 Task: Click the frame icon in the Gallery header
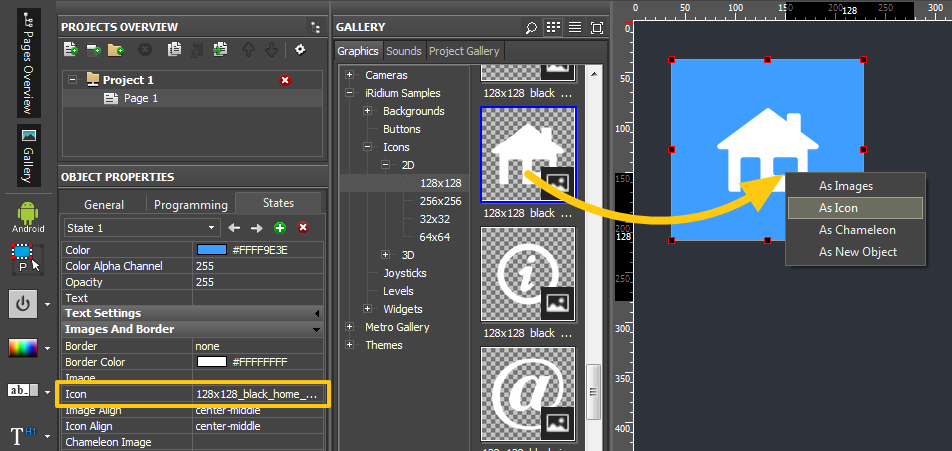tap(597, 27)
